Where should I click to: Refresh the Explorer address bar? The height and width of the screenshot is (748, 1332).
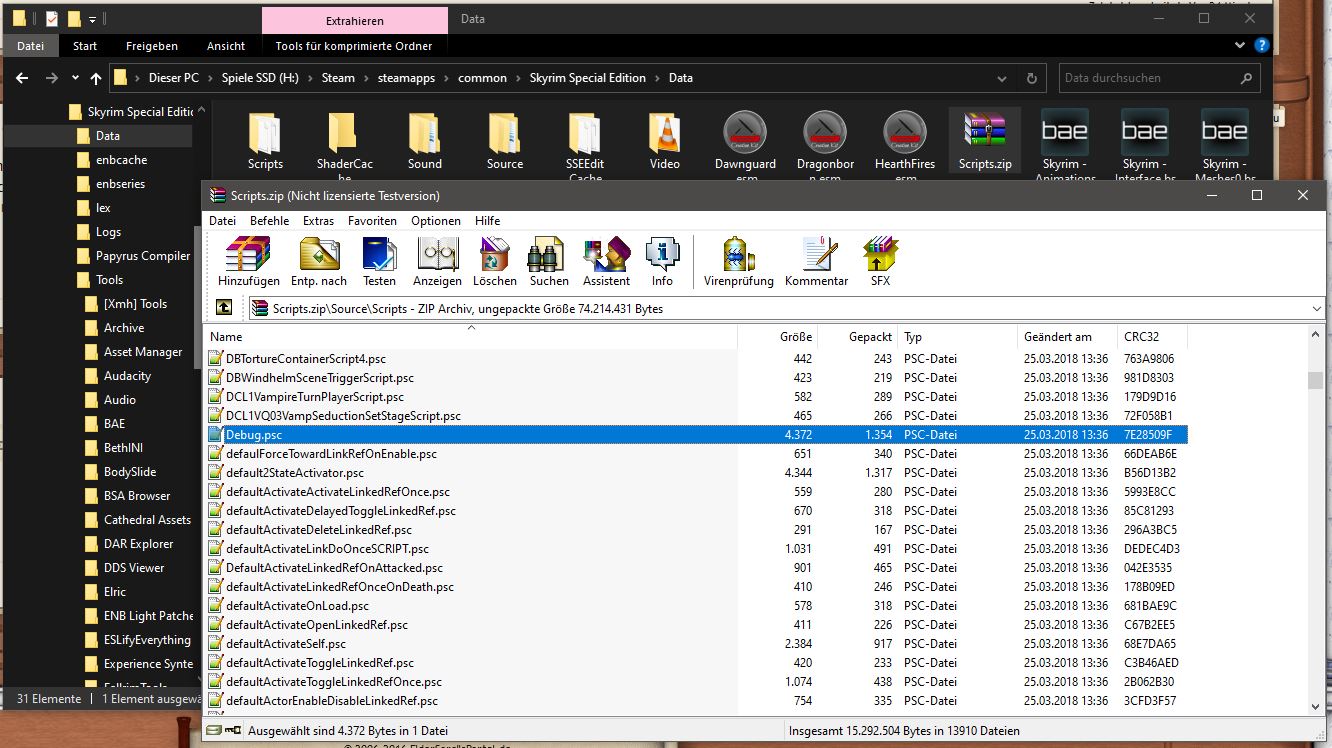coord(1032,78)
